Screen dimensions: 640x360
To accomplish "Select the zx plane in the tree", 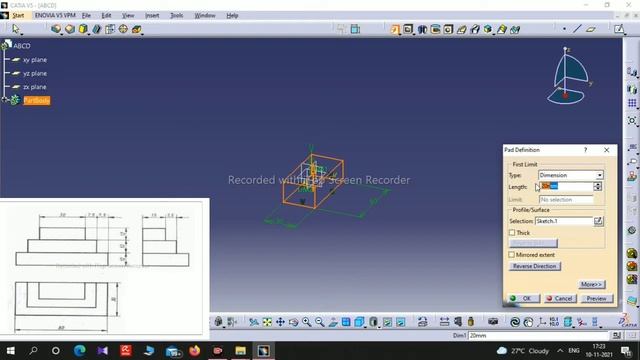I will click(x=35, y=87).
